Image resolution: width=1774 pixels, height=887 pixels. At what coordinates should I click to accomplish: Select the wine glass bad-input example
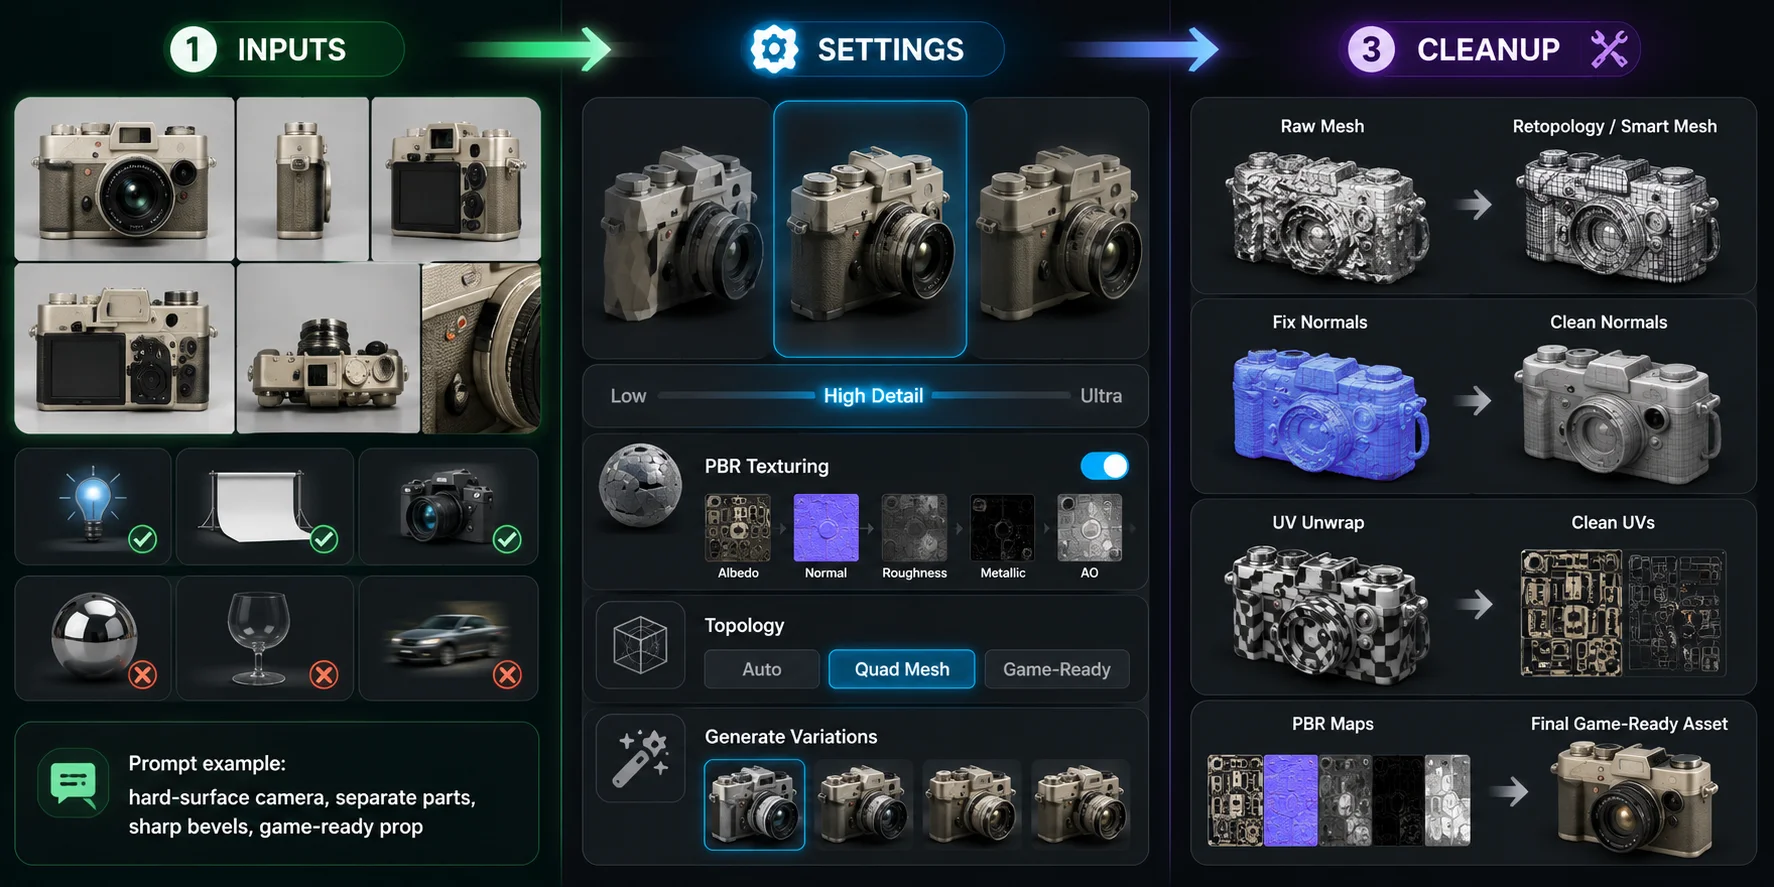point(265,638)
